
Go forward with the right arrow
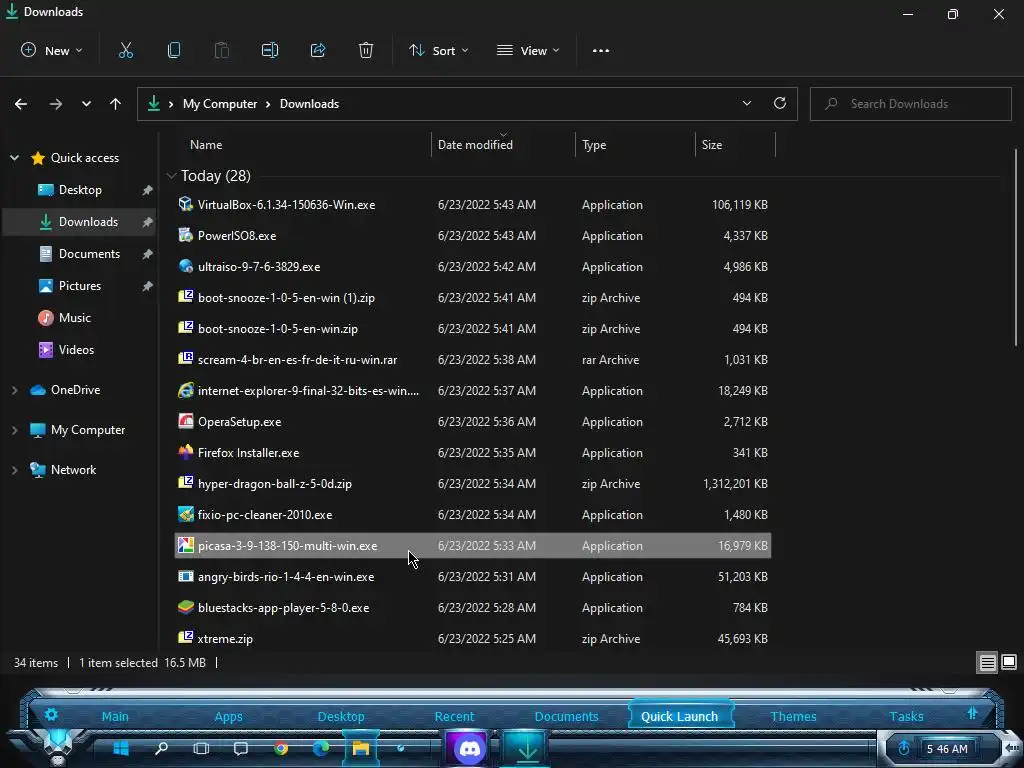pyautogui.click(x=56, y=104)
